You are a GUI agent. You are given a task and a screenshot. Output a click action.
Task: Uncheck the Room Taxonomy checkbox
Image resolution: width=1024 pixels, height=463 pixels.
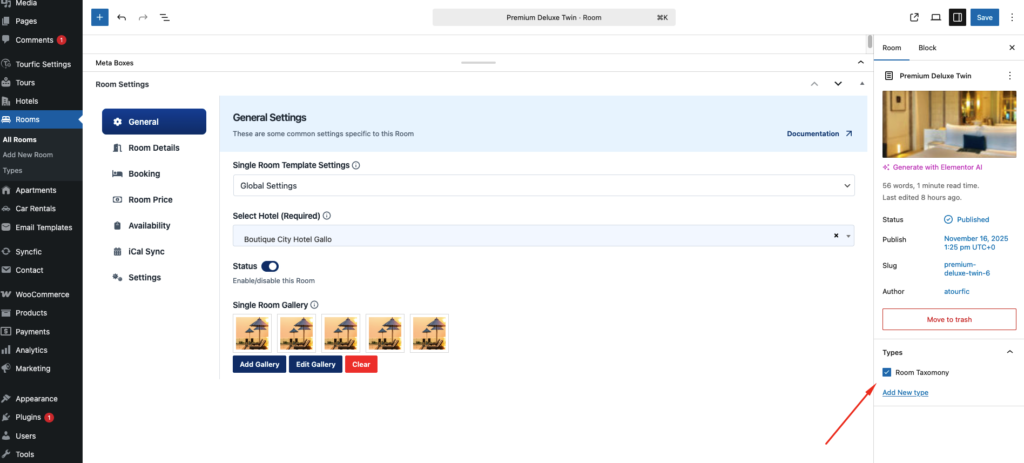point(887,372)
